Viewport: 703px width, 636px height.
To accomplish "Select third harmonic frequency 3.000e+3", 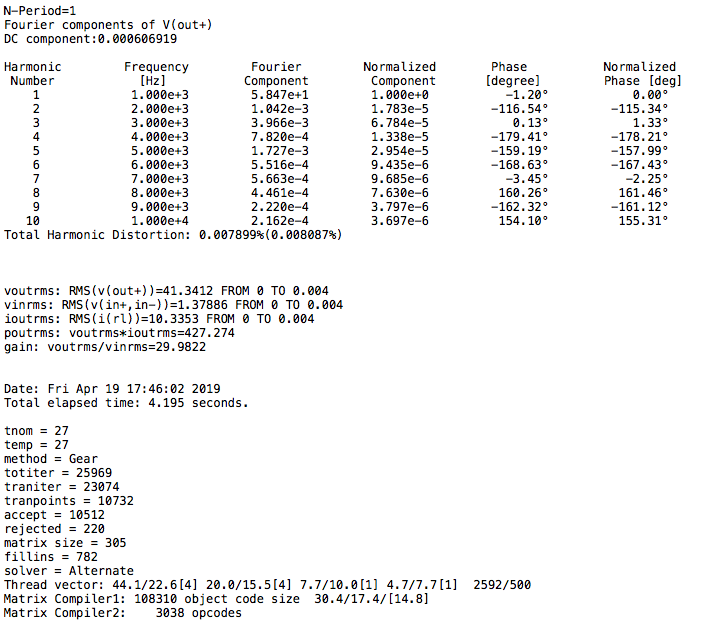I will point(160,123).
